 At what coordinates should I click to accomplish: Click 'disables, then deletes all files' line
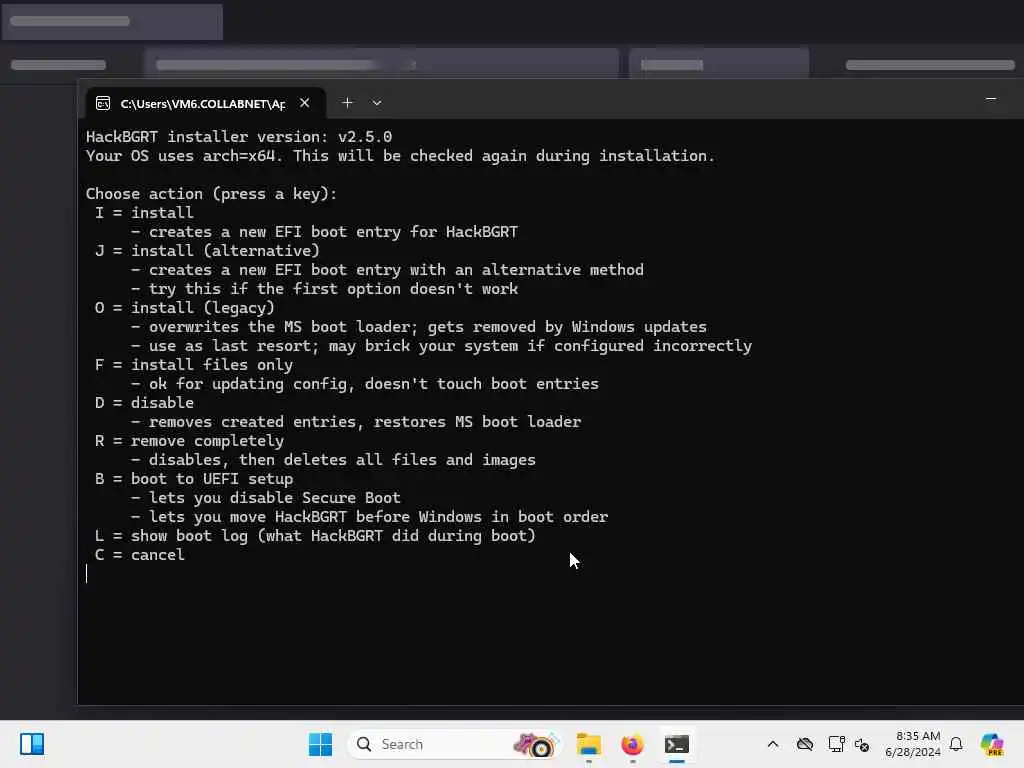(x=333, y=460)
